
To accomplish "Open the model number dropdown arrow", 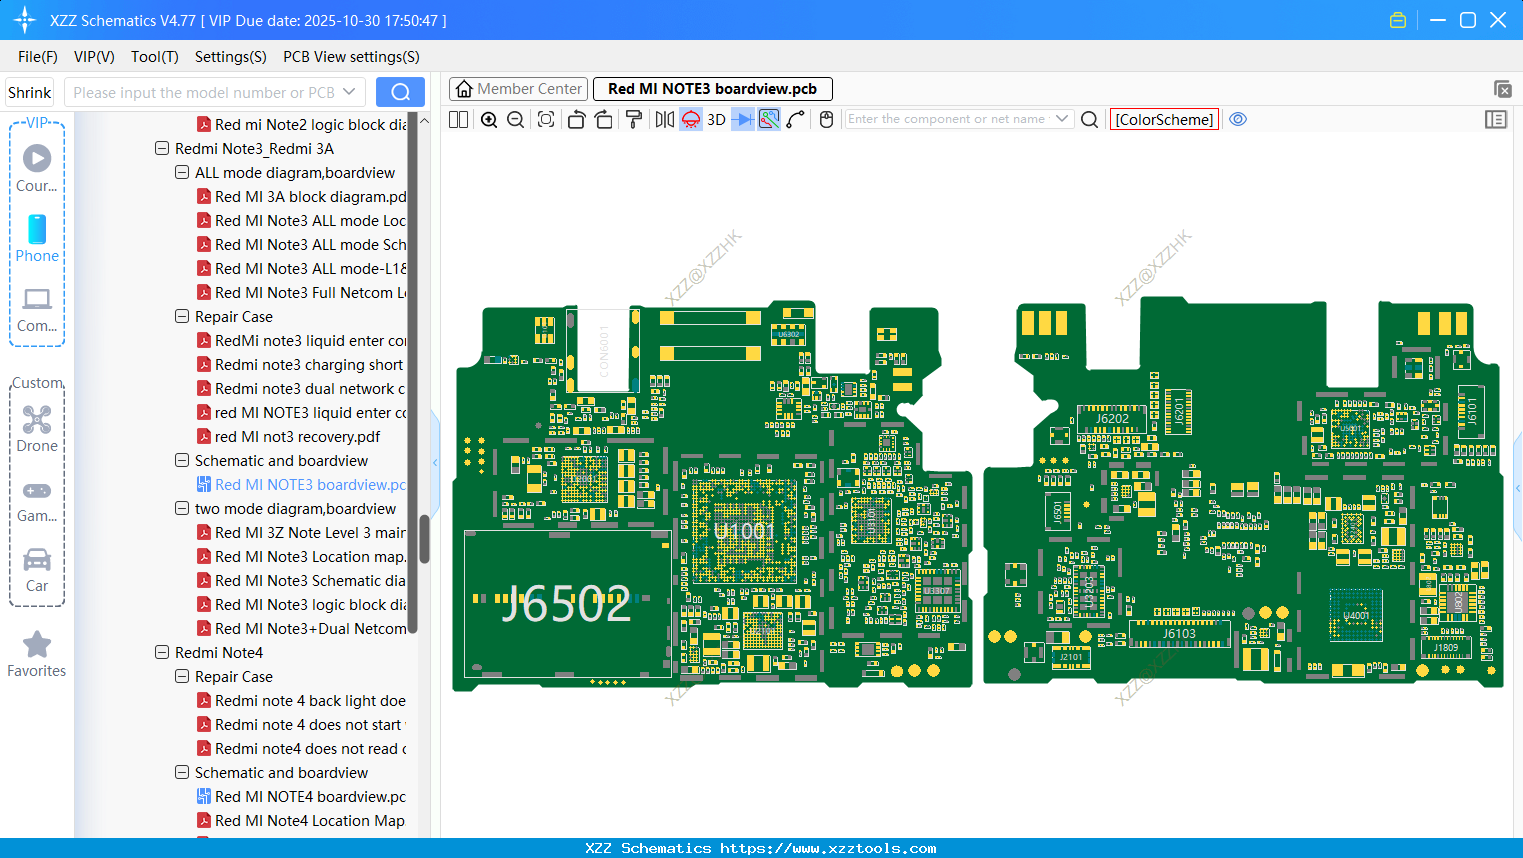I will point(349,93).
